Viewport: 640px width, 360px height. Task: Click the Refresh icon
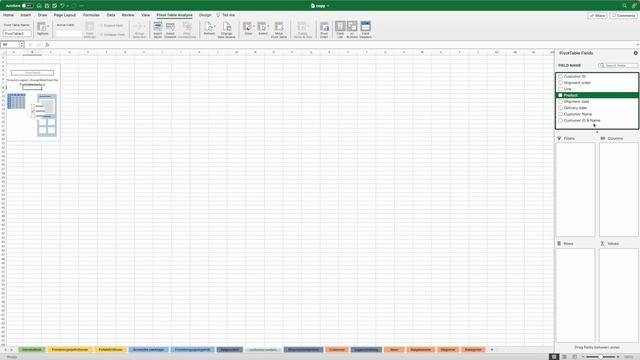209,27
